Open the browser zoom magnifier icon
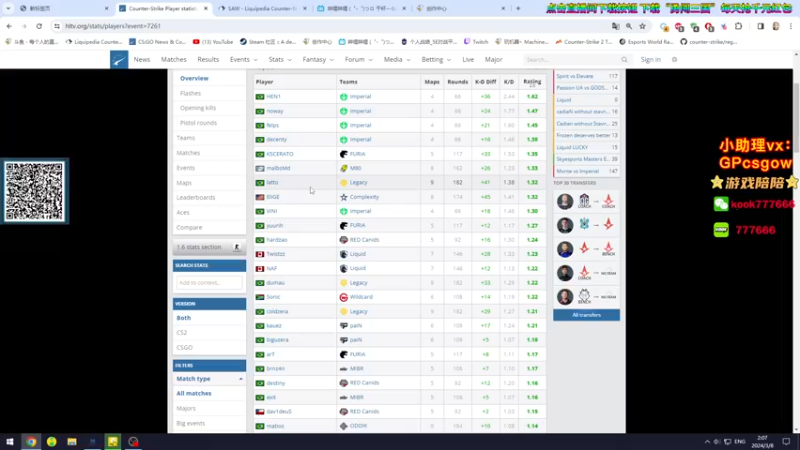This screenshot has width=800, height=450. click(629, 26)
